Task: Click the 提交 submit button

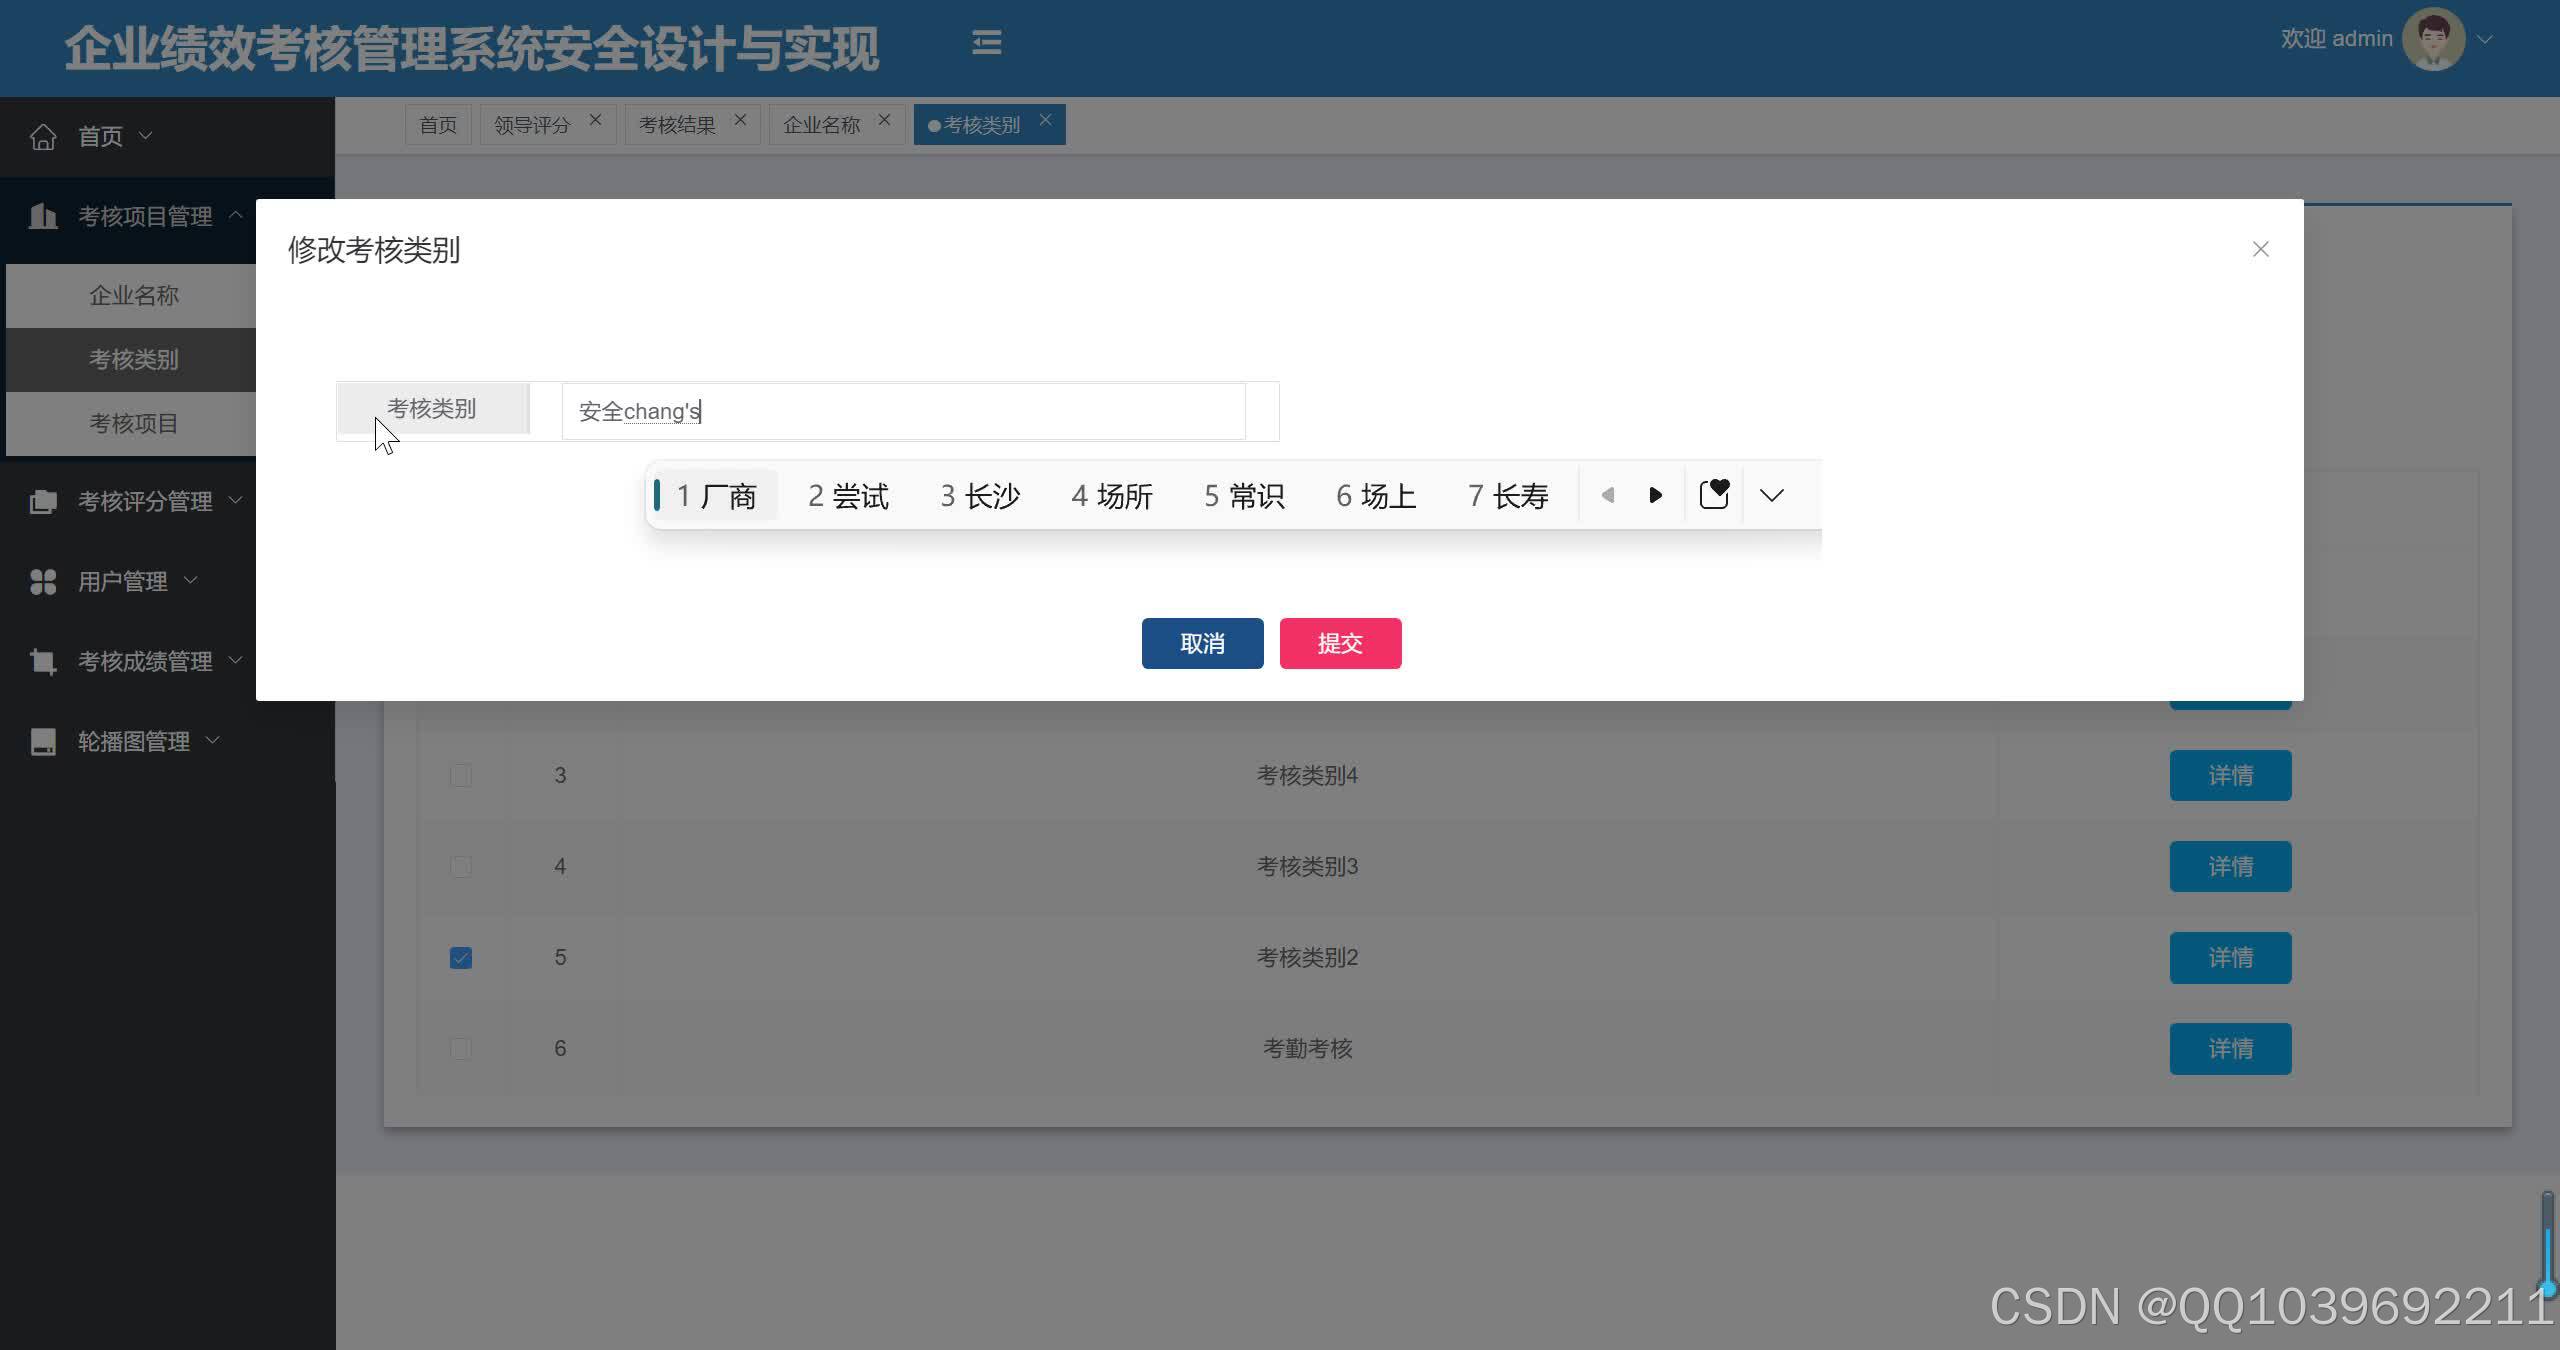Action: click(1340, 643)
